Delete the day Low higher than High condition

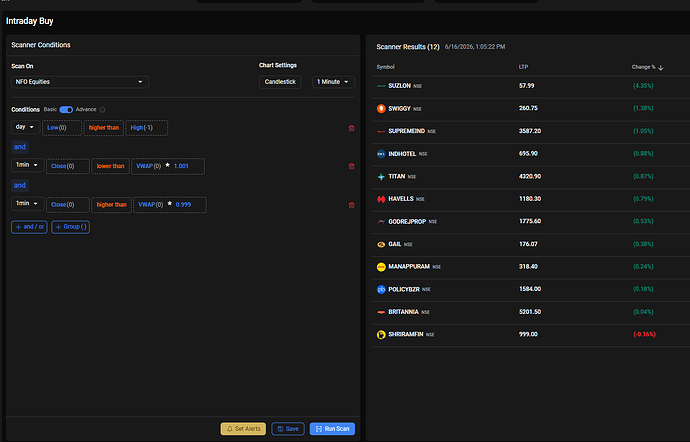click(351, 128)
